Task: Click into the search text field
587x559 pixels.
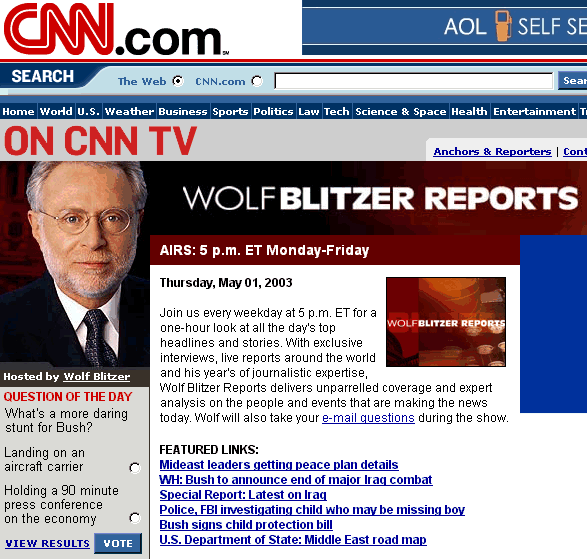Action: [x=414, y=81]
